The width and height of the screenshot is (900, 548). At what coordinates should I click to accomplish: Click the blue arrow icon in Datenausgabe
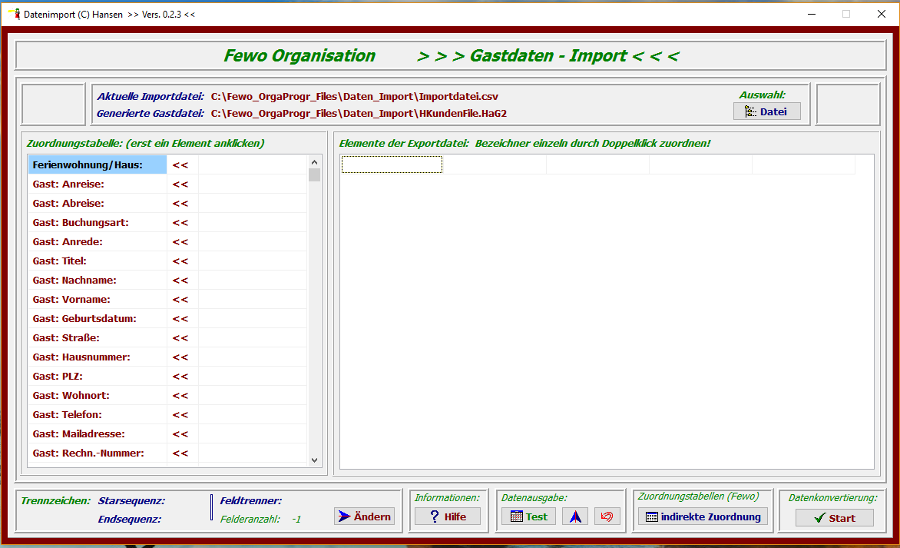click(x=575, y=517)
